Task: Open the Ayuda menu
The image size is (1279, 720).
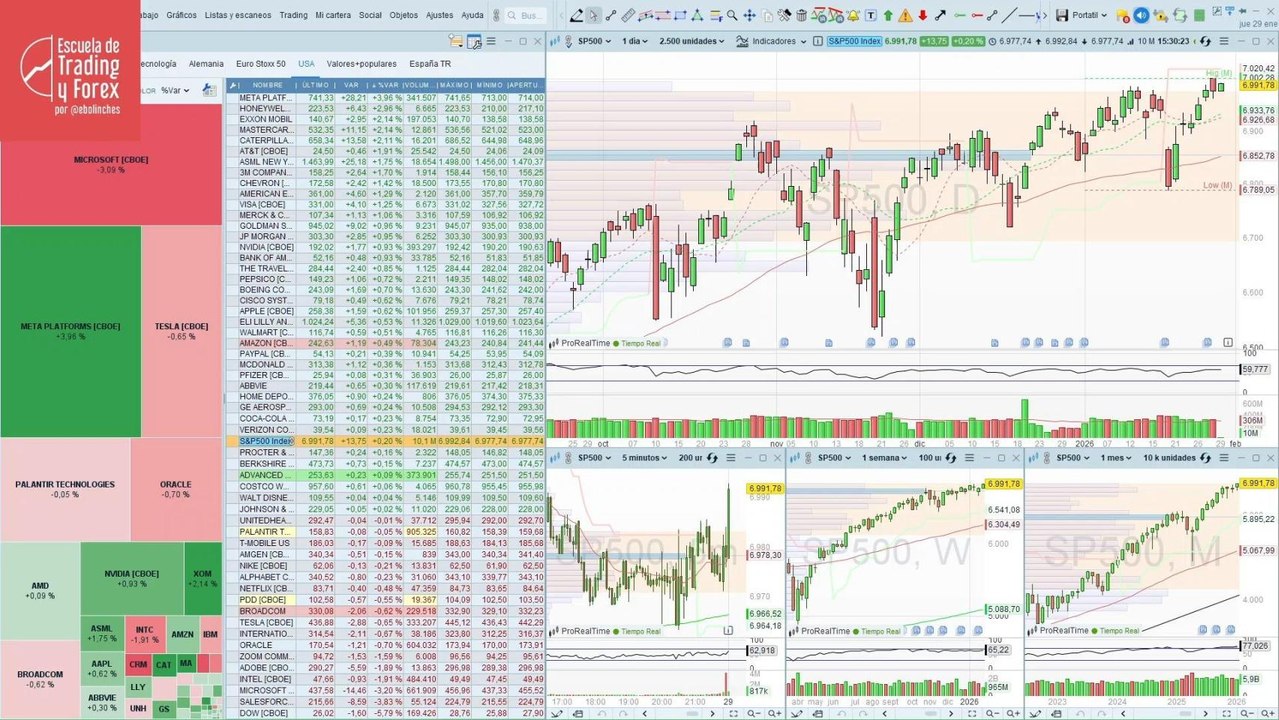Action: [x=472, y=15]
